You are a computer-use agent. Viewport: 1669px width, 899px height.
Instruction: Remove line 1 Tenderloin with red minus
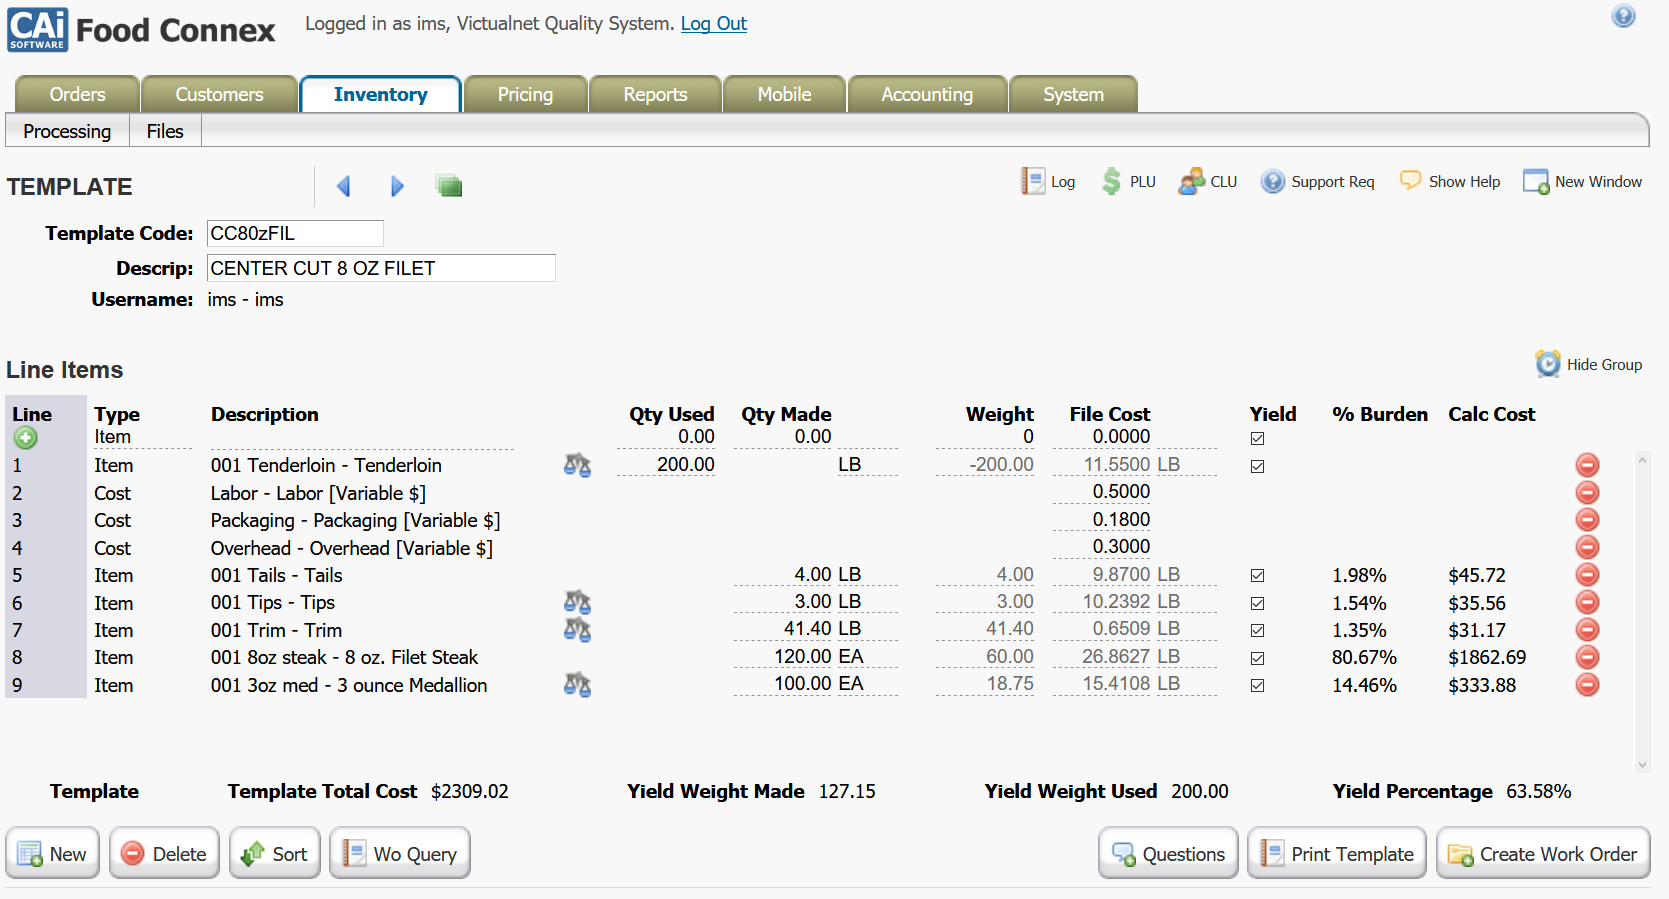click(1587, 465)
